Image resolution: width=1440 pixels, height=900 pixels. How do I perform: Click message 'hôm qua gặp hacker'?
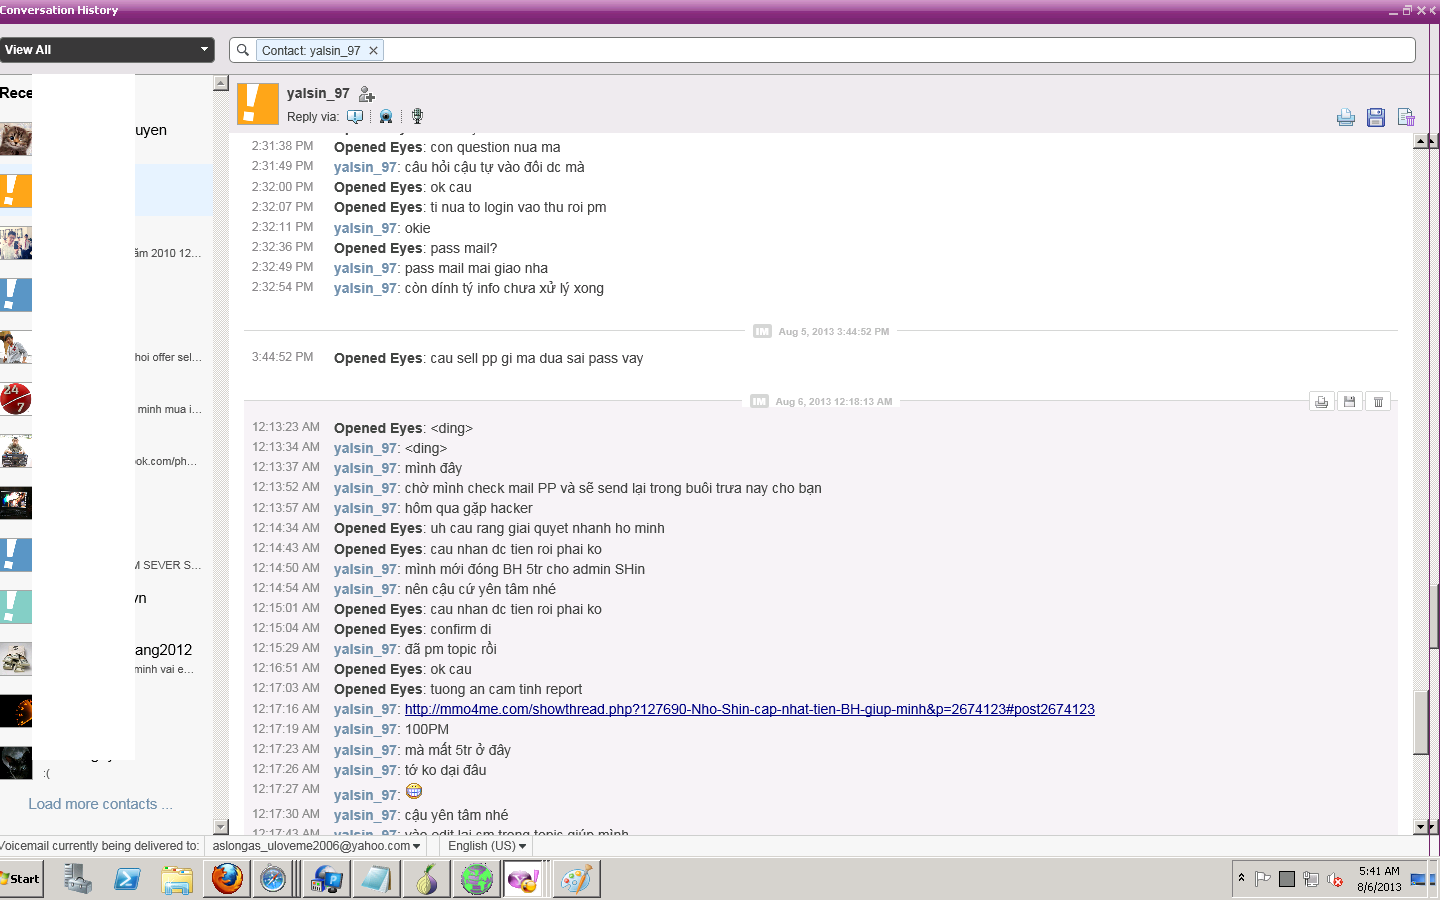[x=469, y=508]
